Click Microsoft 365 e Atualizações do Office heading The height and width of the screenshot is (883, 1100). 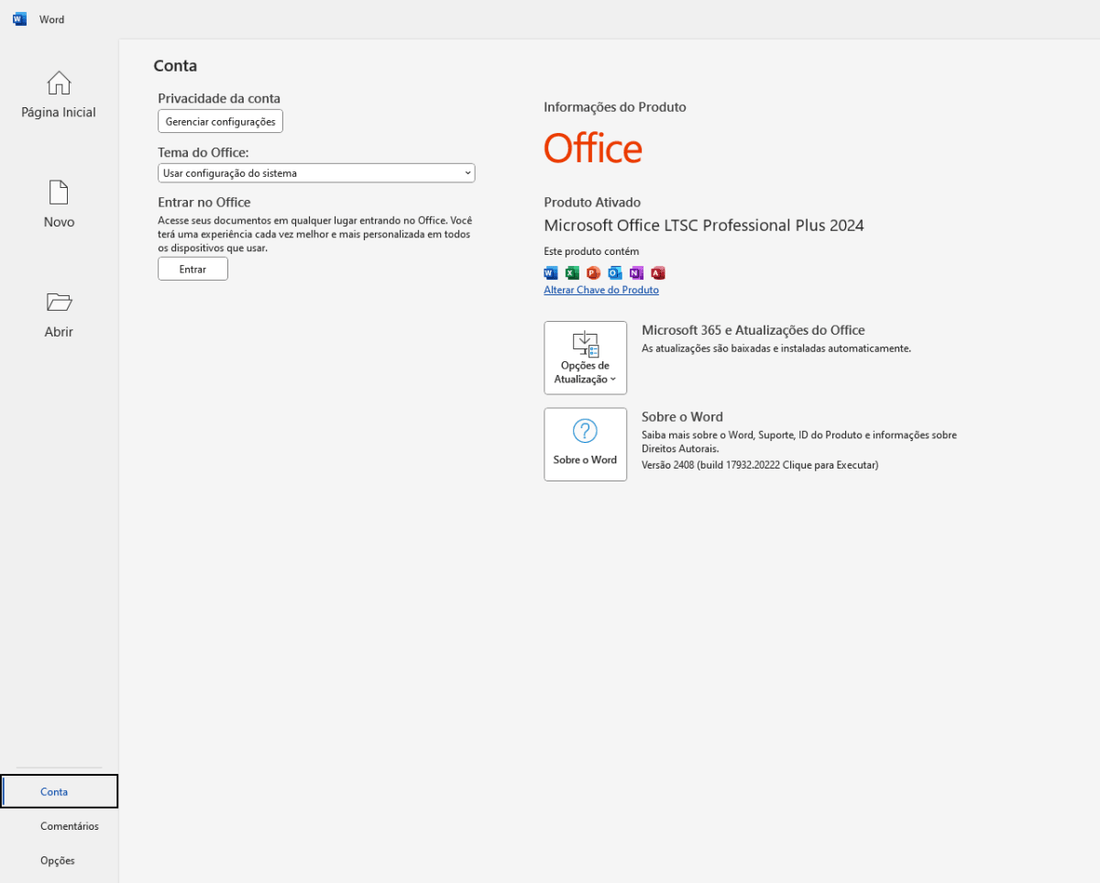tap(753, 330)
